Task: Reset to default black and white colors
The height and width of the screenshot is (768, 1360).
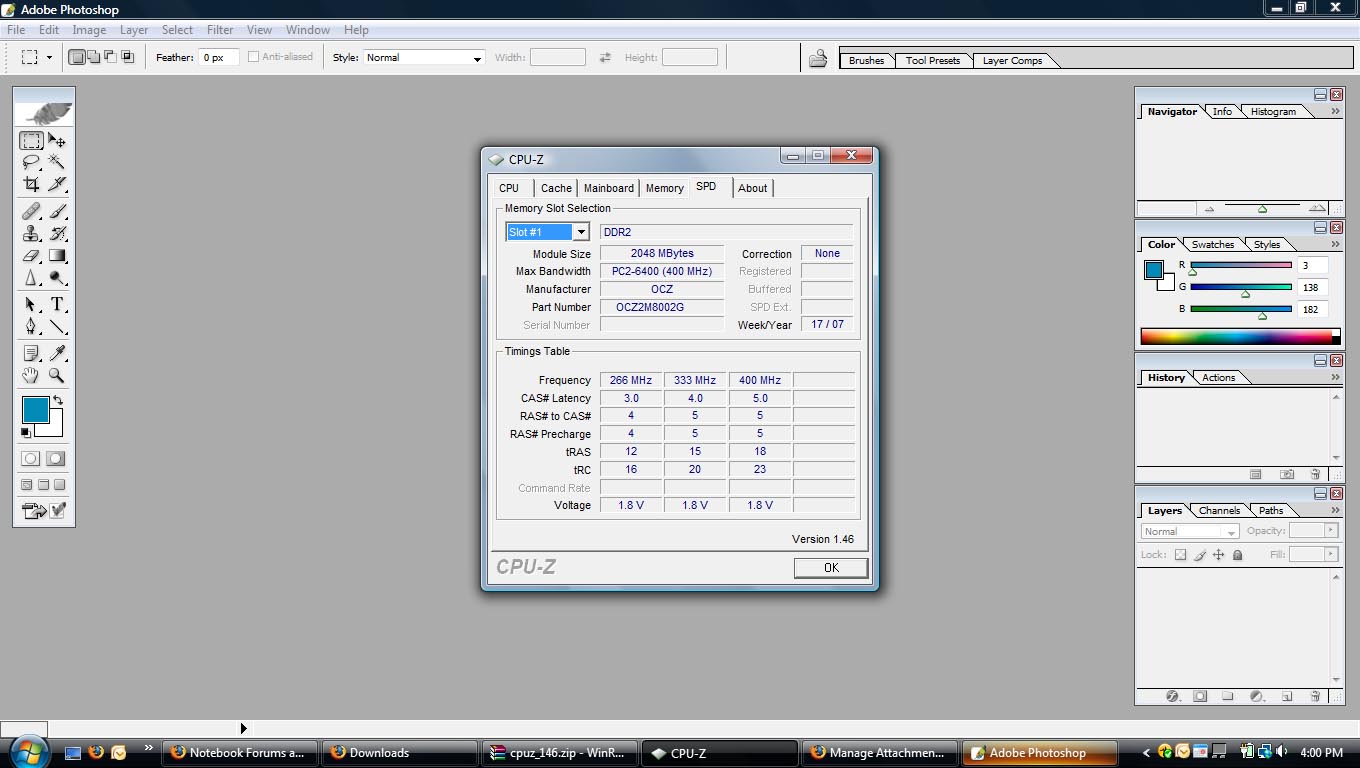Action: (26, 432)
